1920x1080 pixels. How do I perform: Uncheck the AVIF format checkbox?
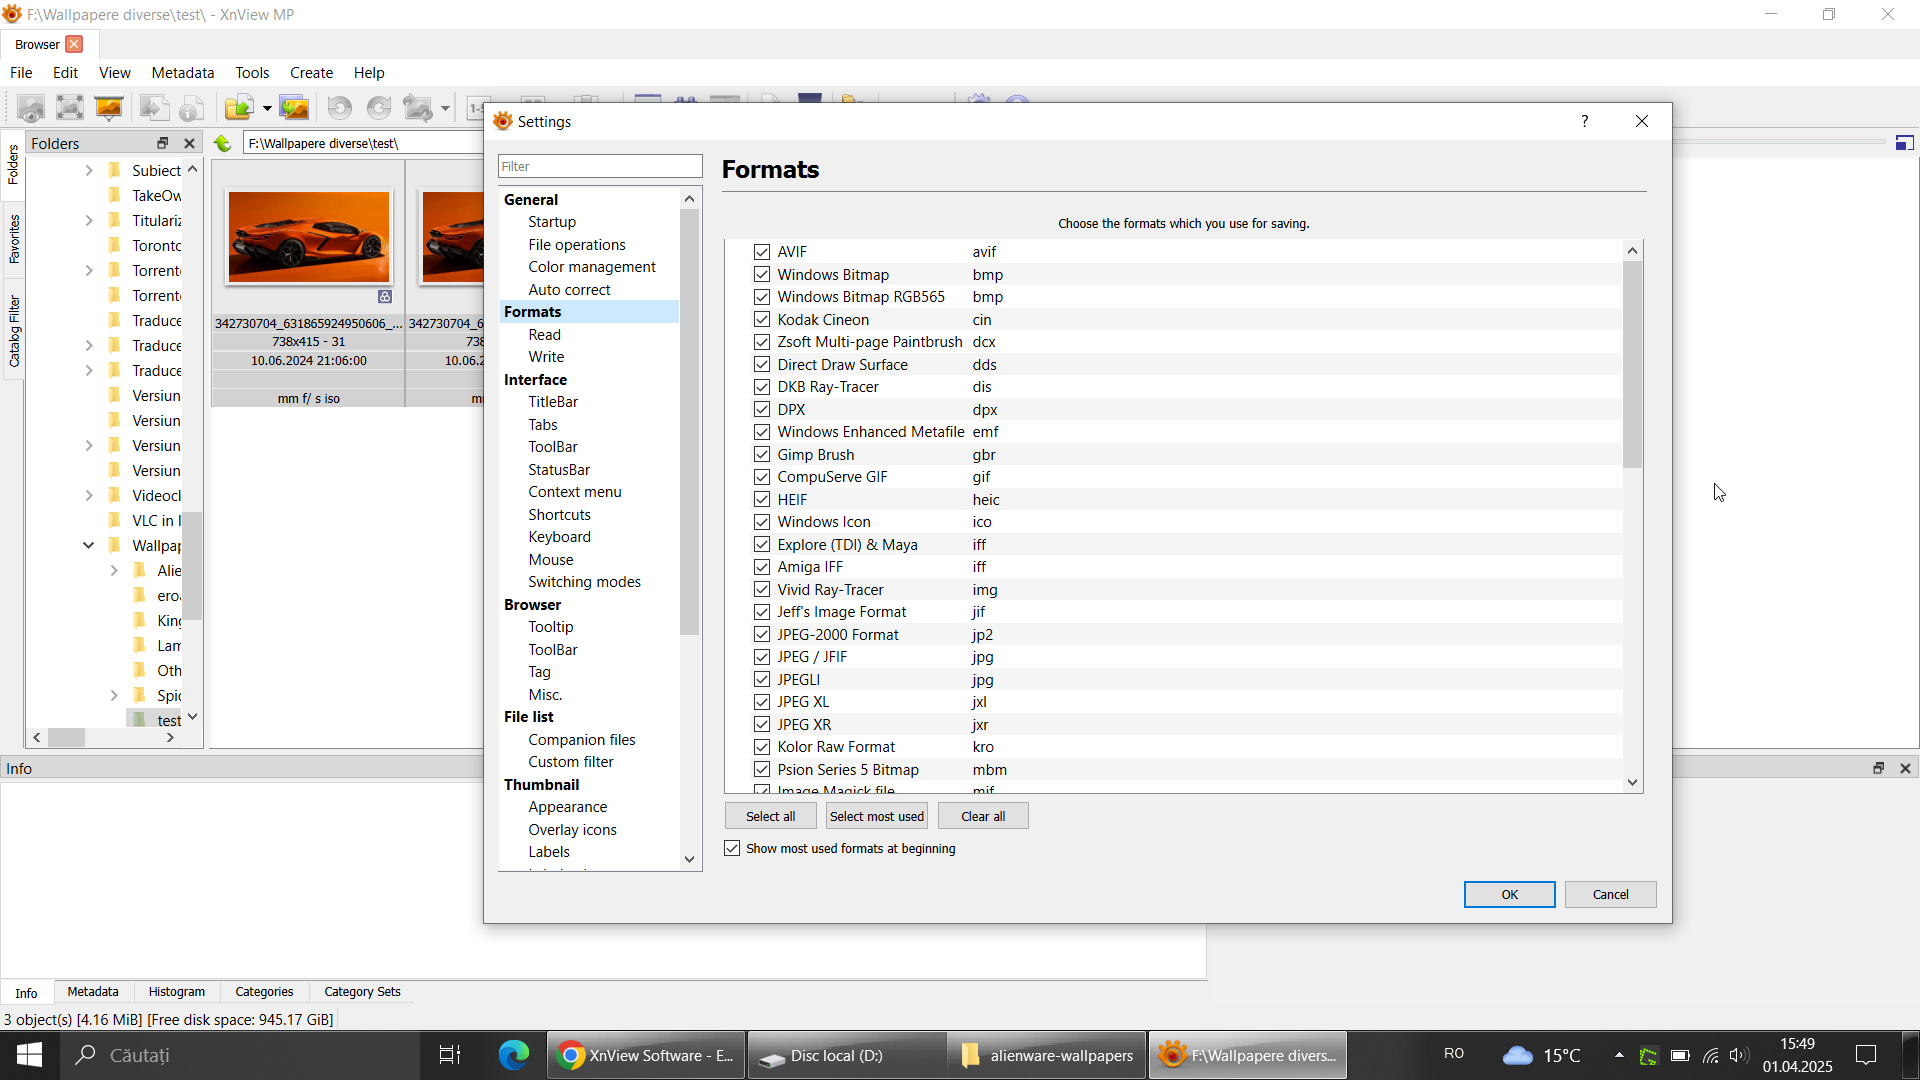click(x=762, y=252)
